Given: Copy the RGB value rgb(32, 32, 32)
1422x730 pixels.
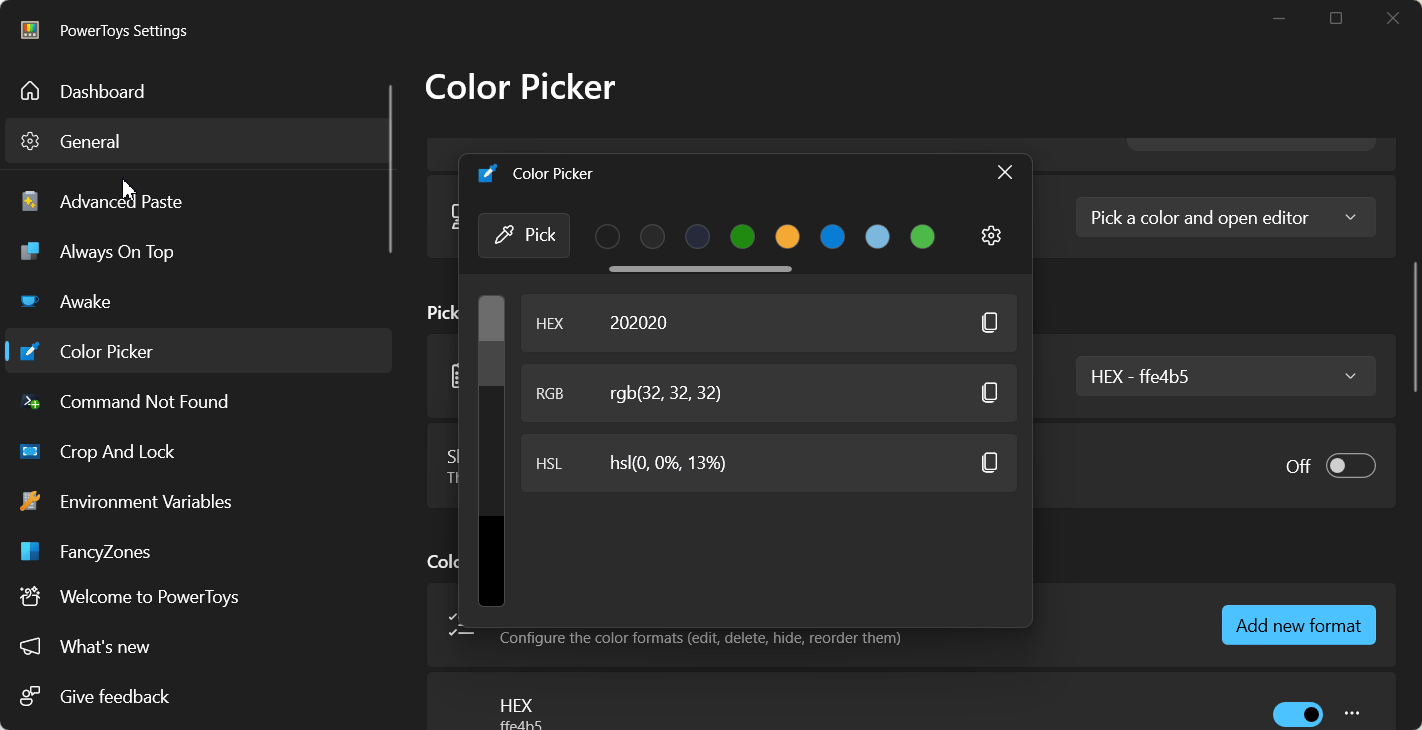Looking at the screenshot, I should click(x=989, y=392).
